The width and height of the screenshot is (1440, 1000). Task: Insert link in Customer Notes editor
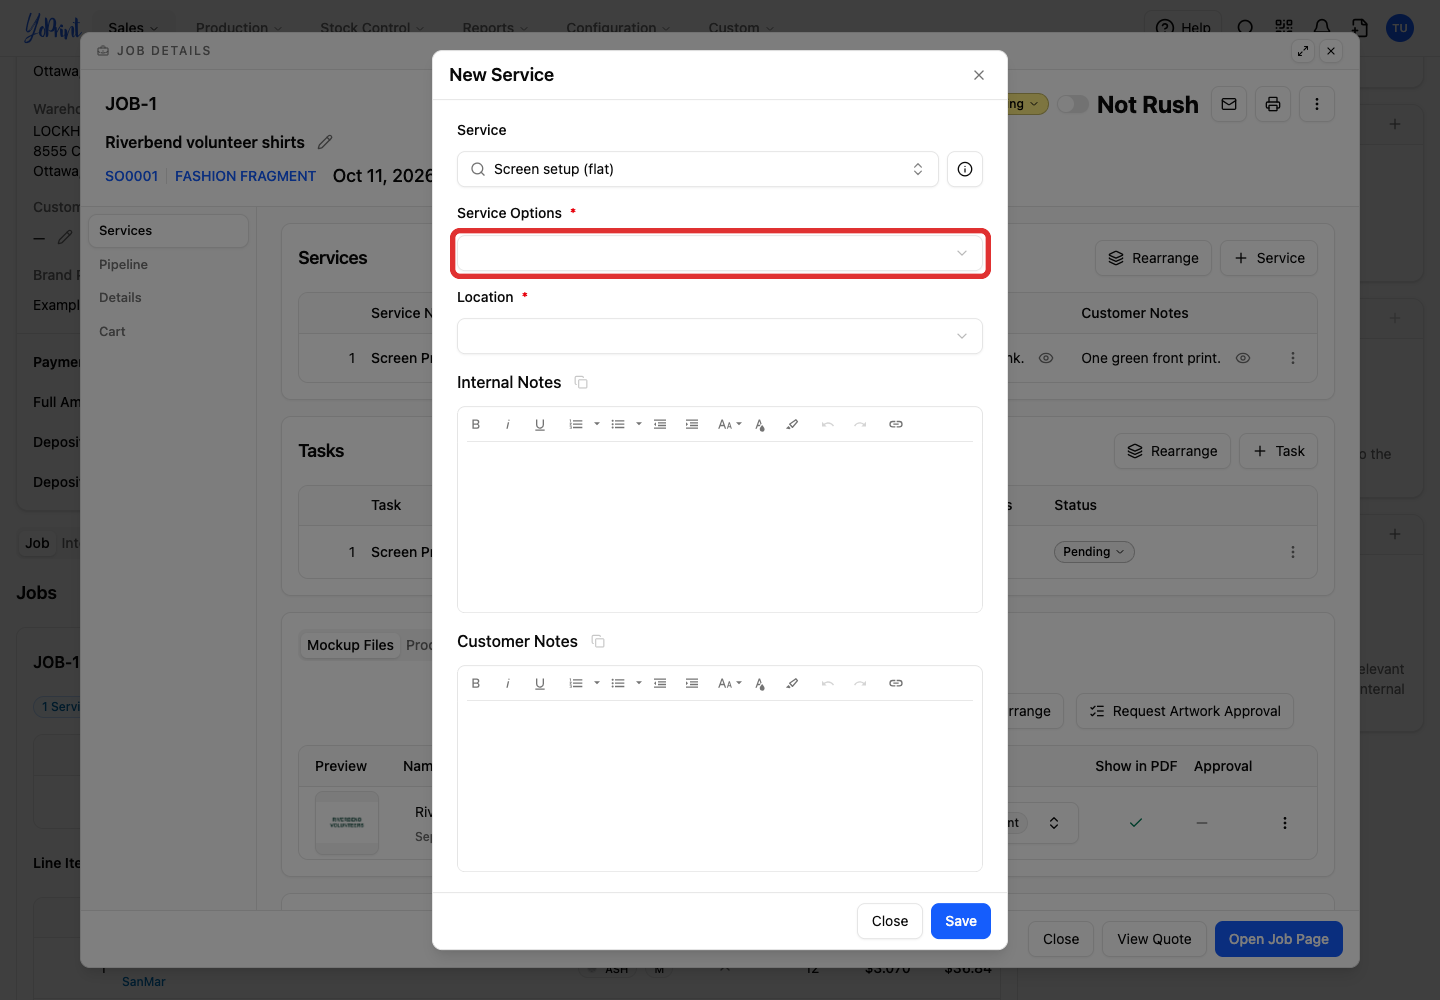896,683
